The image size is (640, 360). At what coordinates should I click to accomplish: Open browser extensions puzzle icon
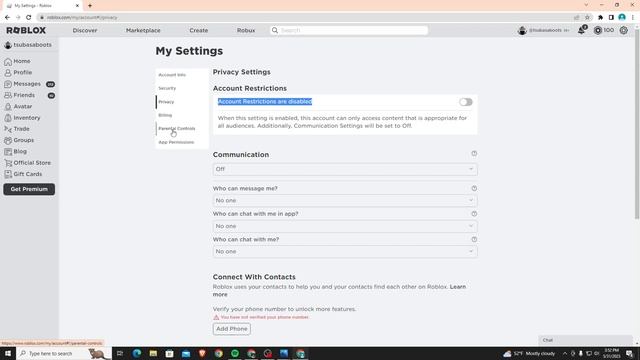click(600, 18)
